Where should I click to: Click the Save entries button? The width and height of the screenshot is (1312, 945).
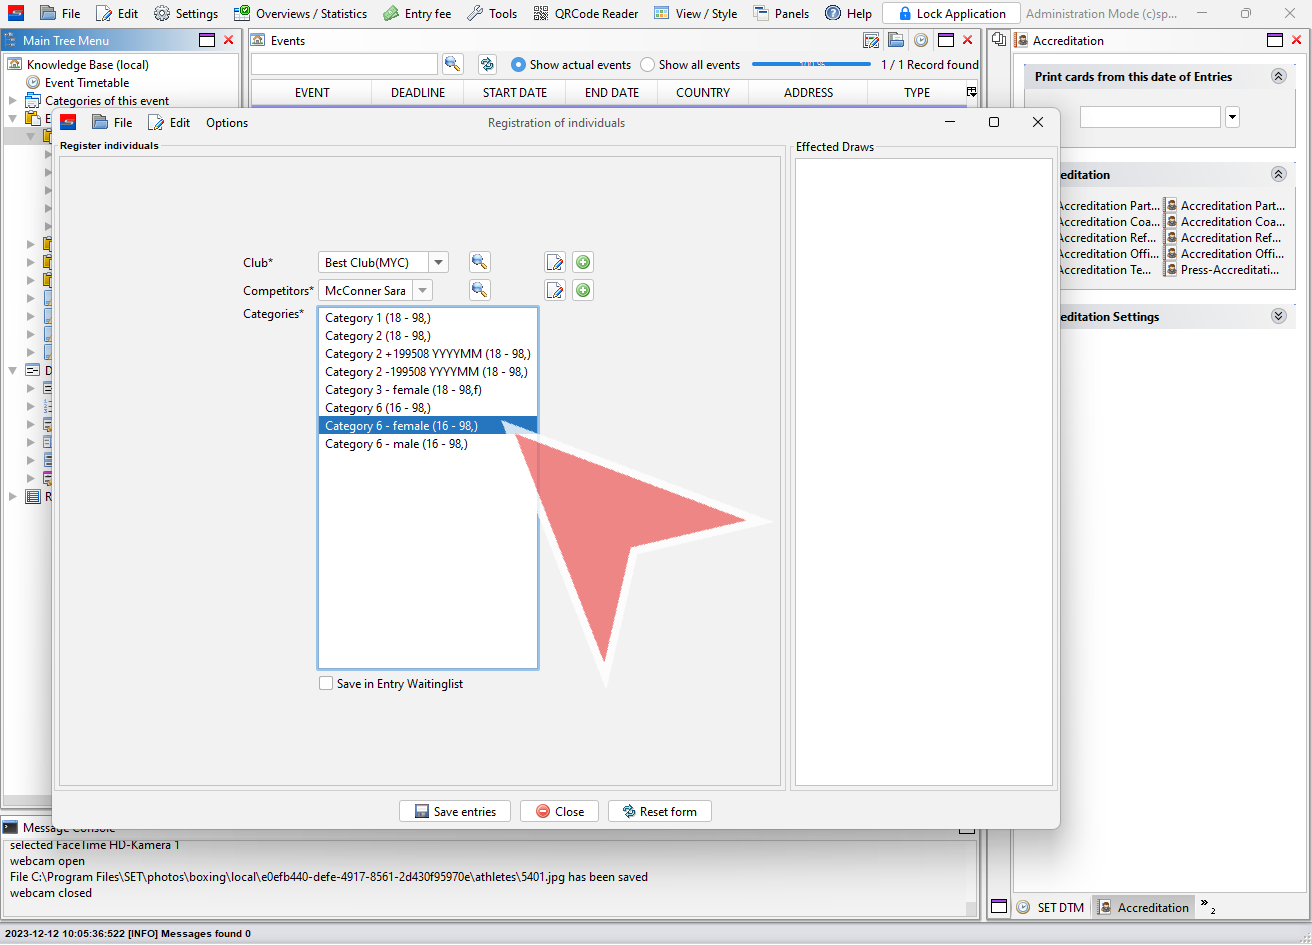click(455, 811)
